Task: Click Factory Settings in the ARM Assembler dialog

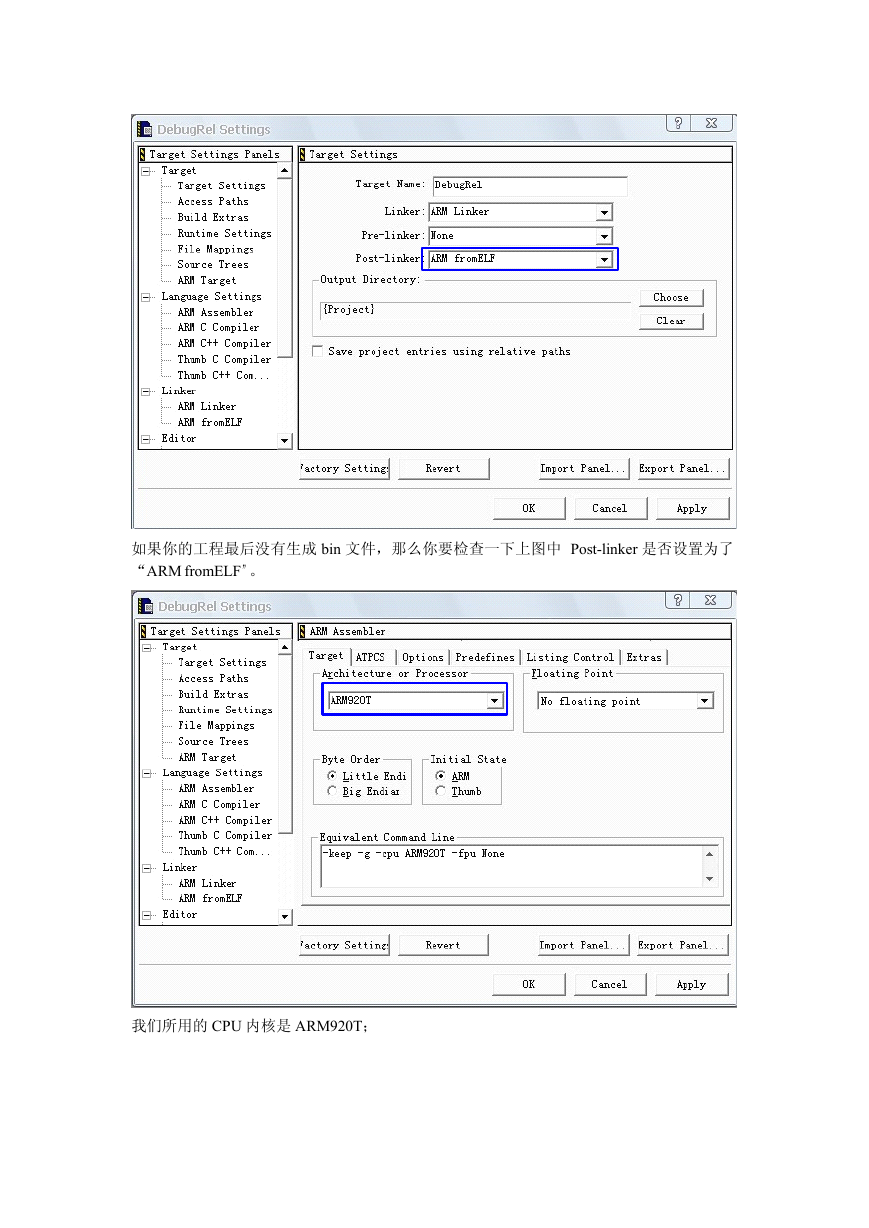Action: (x=344, y=945)
